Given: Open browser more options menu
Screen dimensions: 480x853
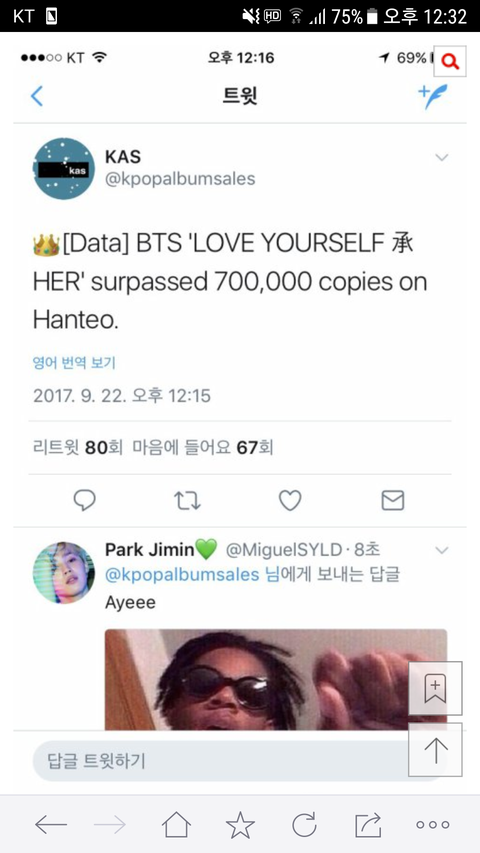Looking at the screenshot, I should point(433,825).
